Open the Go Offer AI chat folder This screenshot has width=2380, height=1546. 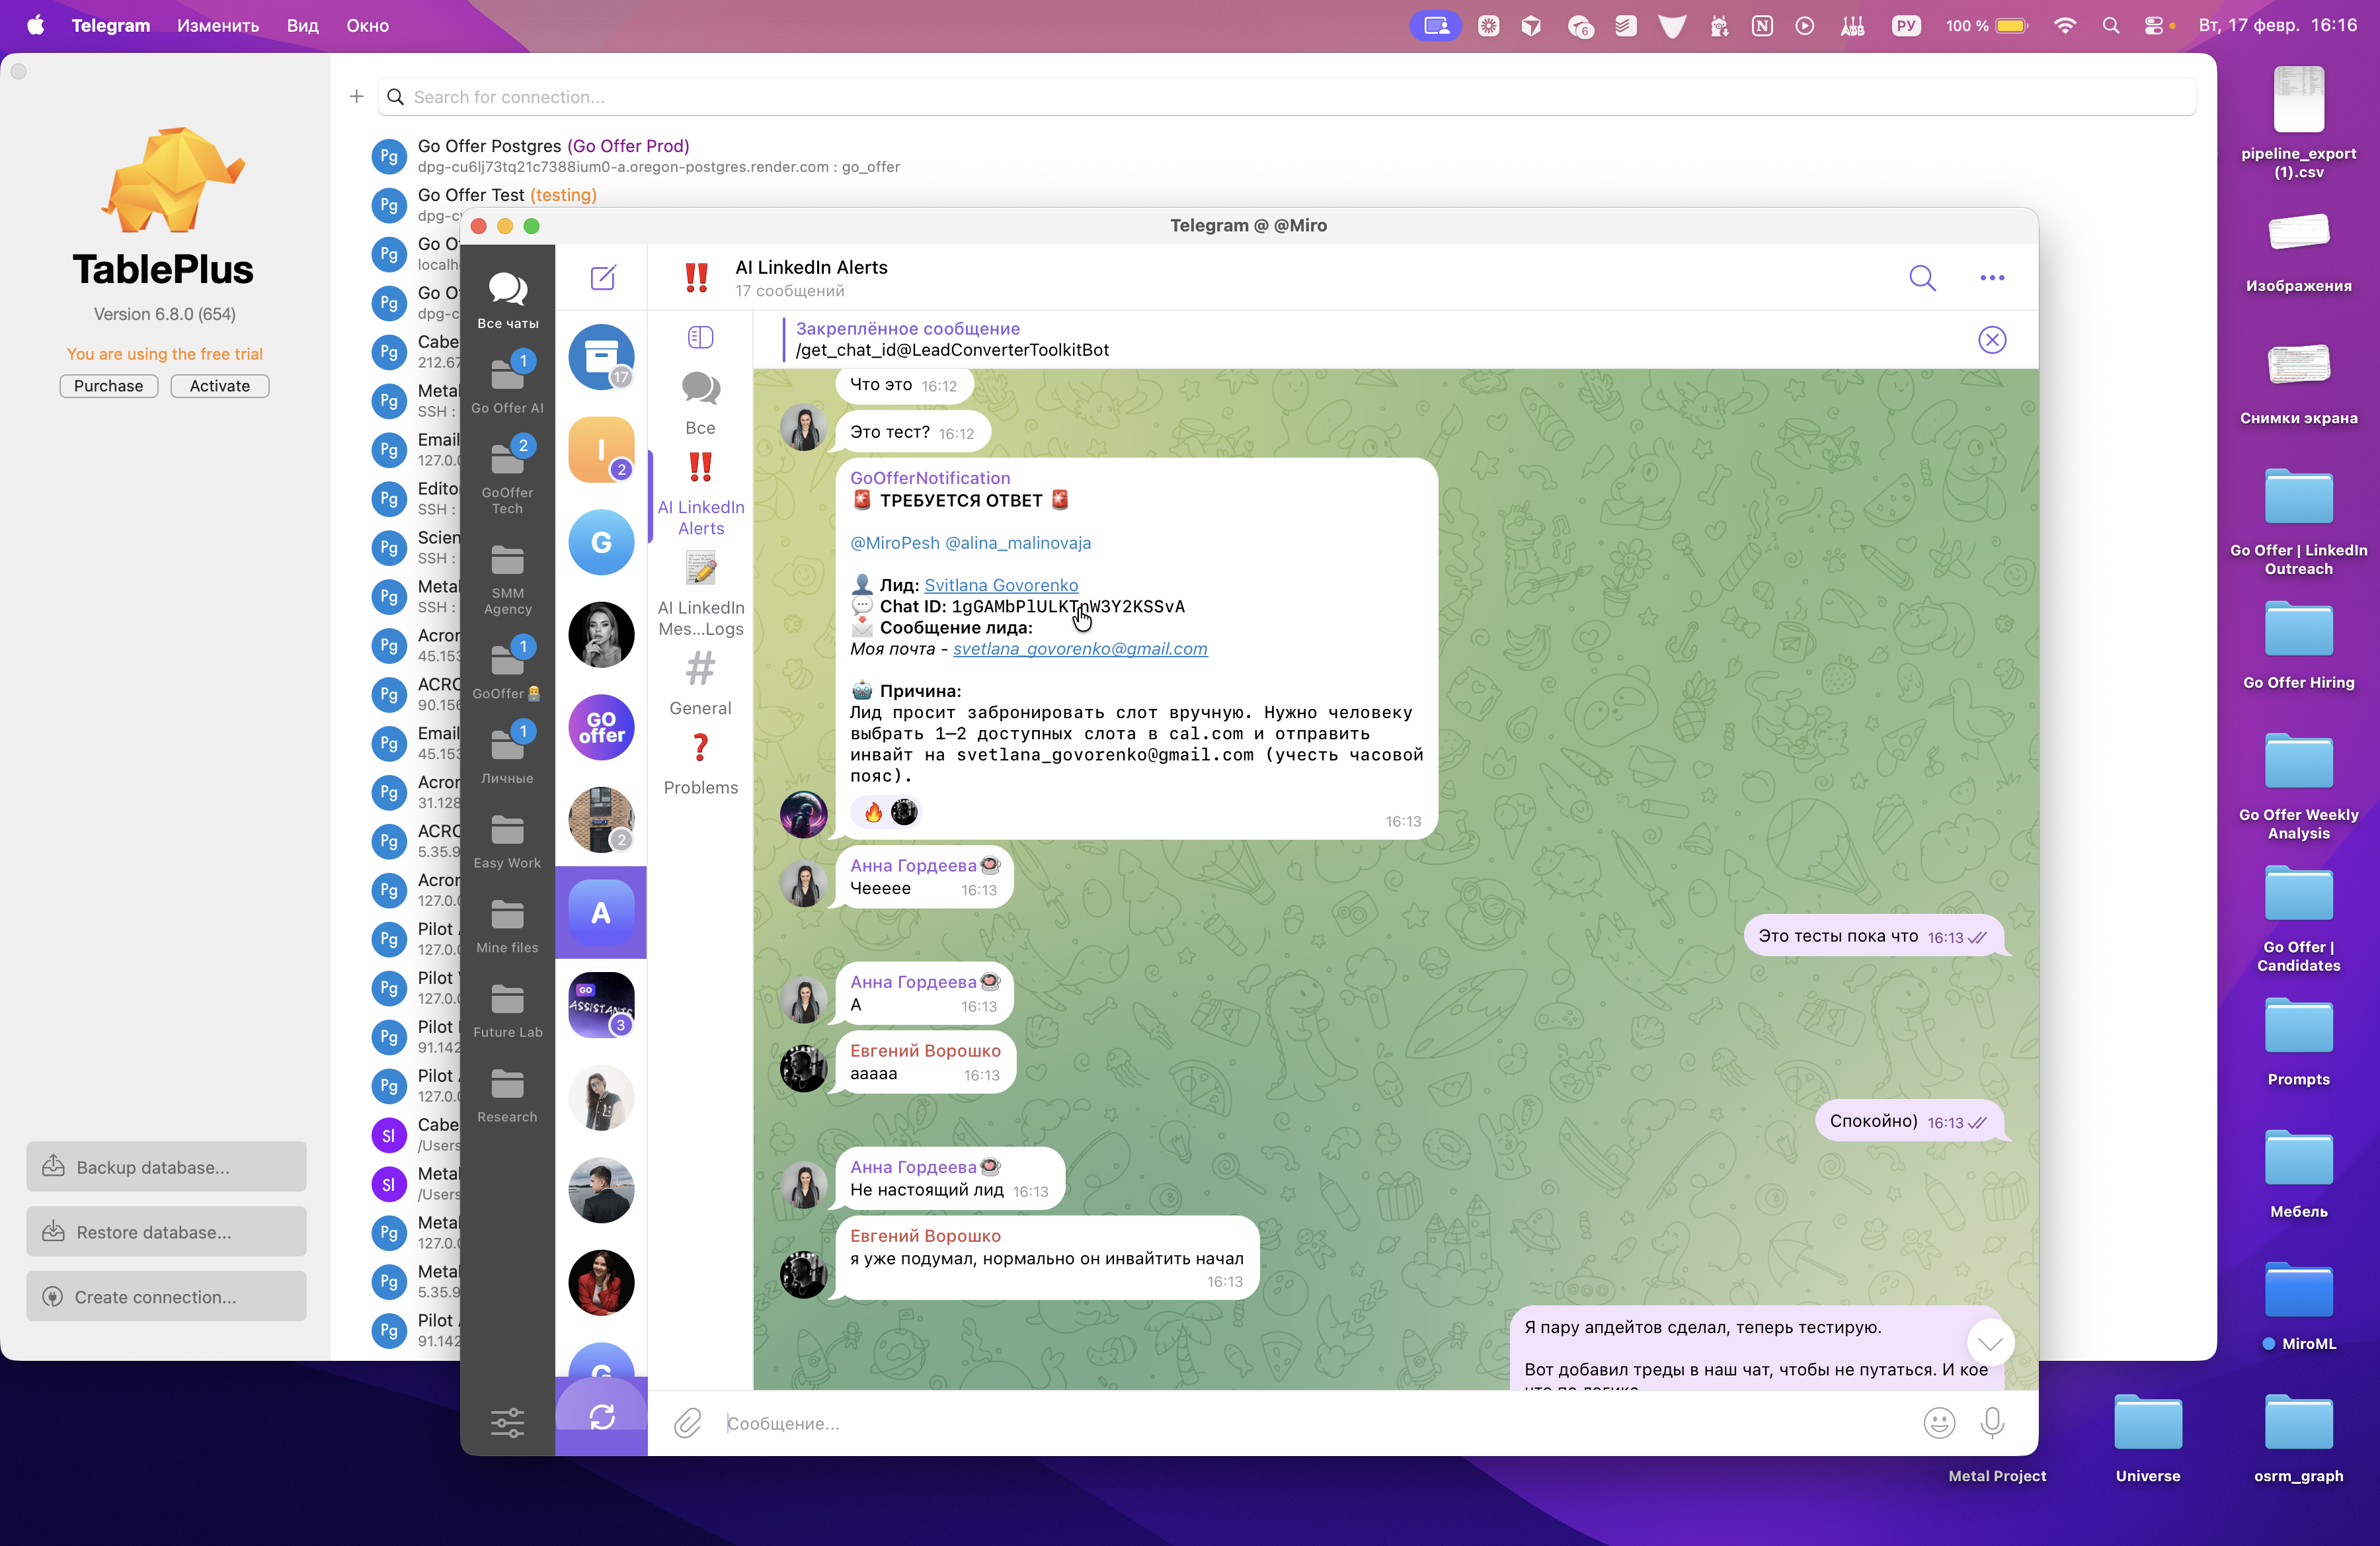click(x=507, y=385)
